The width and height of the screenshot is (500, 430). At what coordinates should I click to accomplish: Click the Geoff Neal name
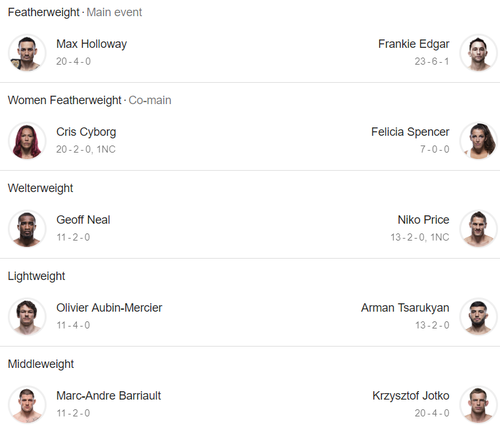83,220
